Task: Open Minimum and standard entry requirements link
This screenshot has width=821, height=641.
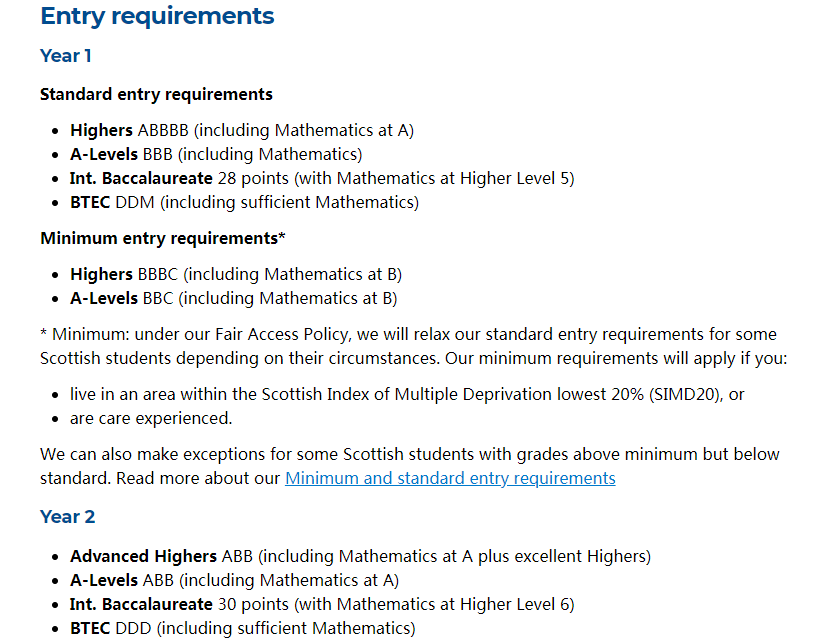Action: [450, 478]
